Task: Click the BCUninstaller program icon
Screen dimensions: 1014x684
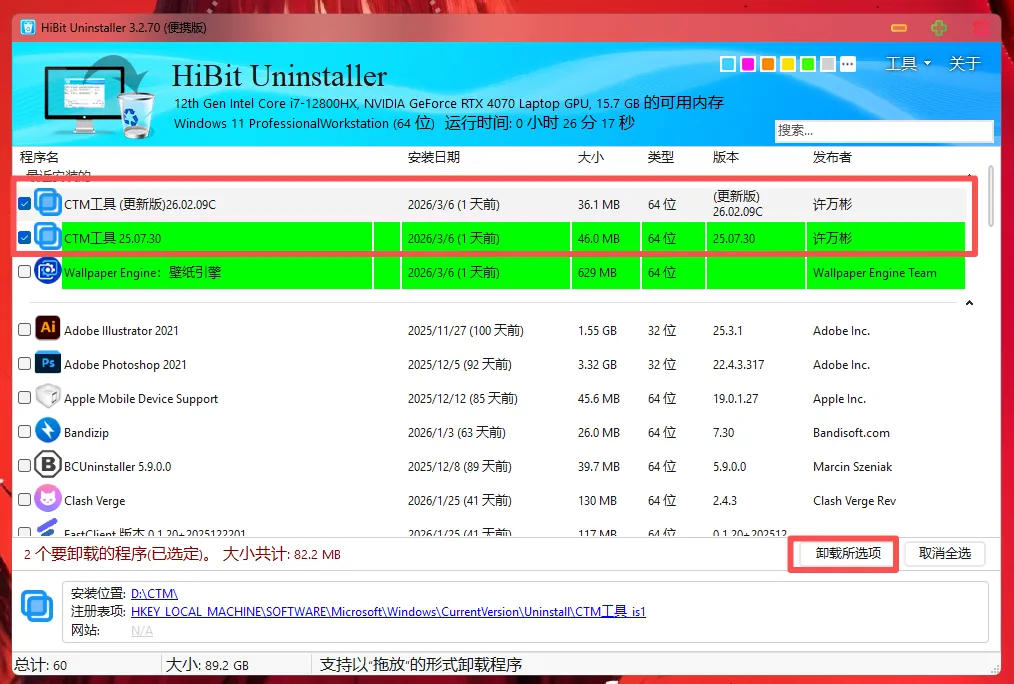Action: tap(48, 465)
